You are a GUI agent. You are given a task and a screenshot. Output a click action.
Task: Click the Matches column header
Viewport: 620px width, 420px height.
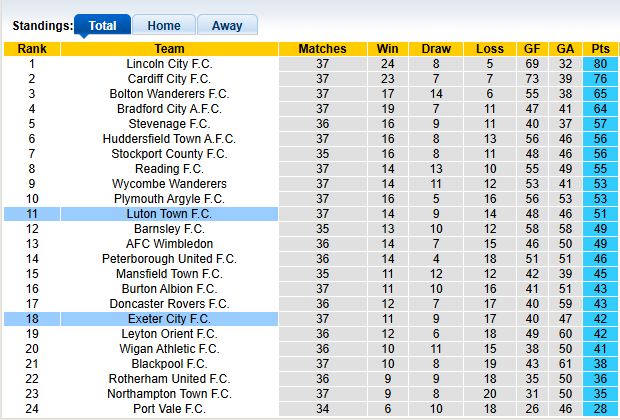click(x=322, y=49)
